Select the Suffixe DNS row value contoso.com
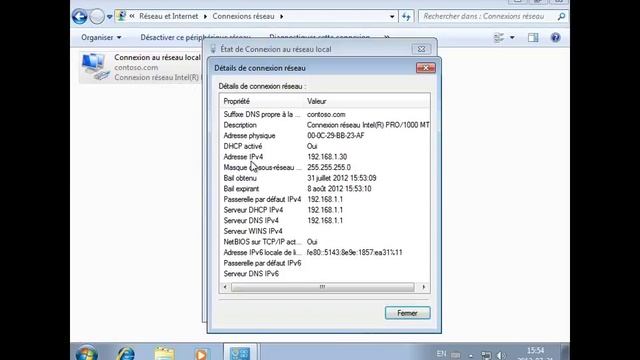Screen dimensions: 640x360 [326, 114]
